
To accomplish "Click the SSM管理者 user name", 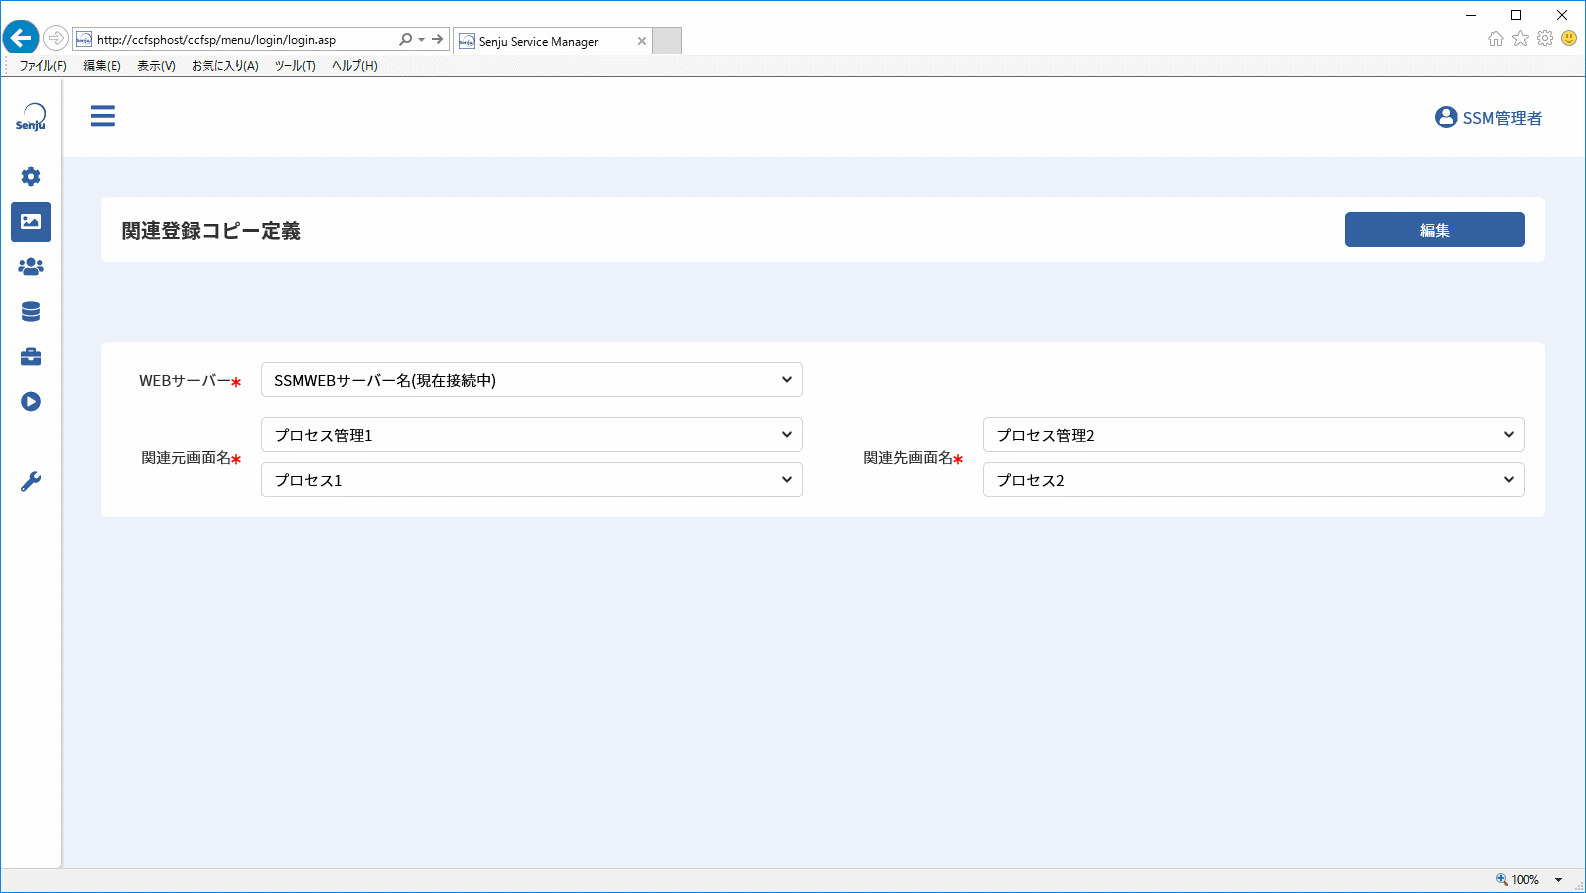I will [1502, 118].
